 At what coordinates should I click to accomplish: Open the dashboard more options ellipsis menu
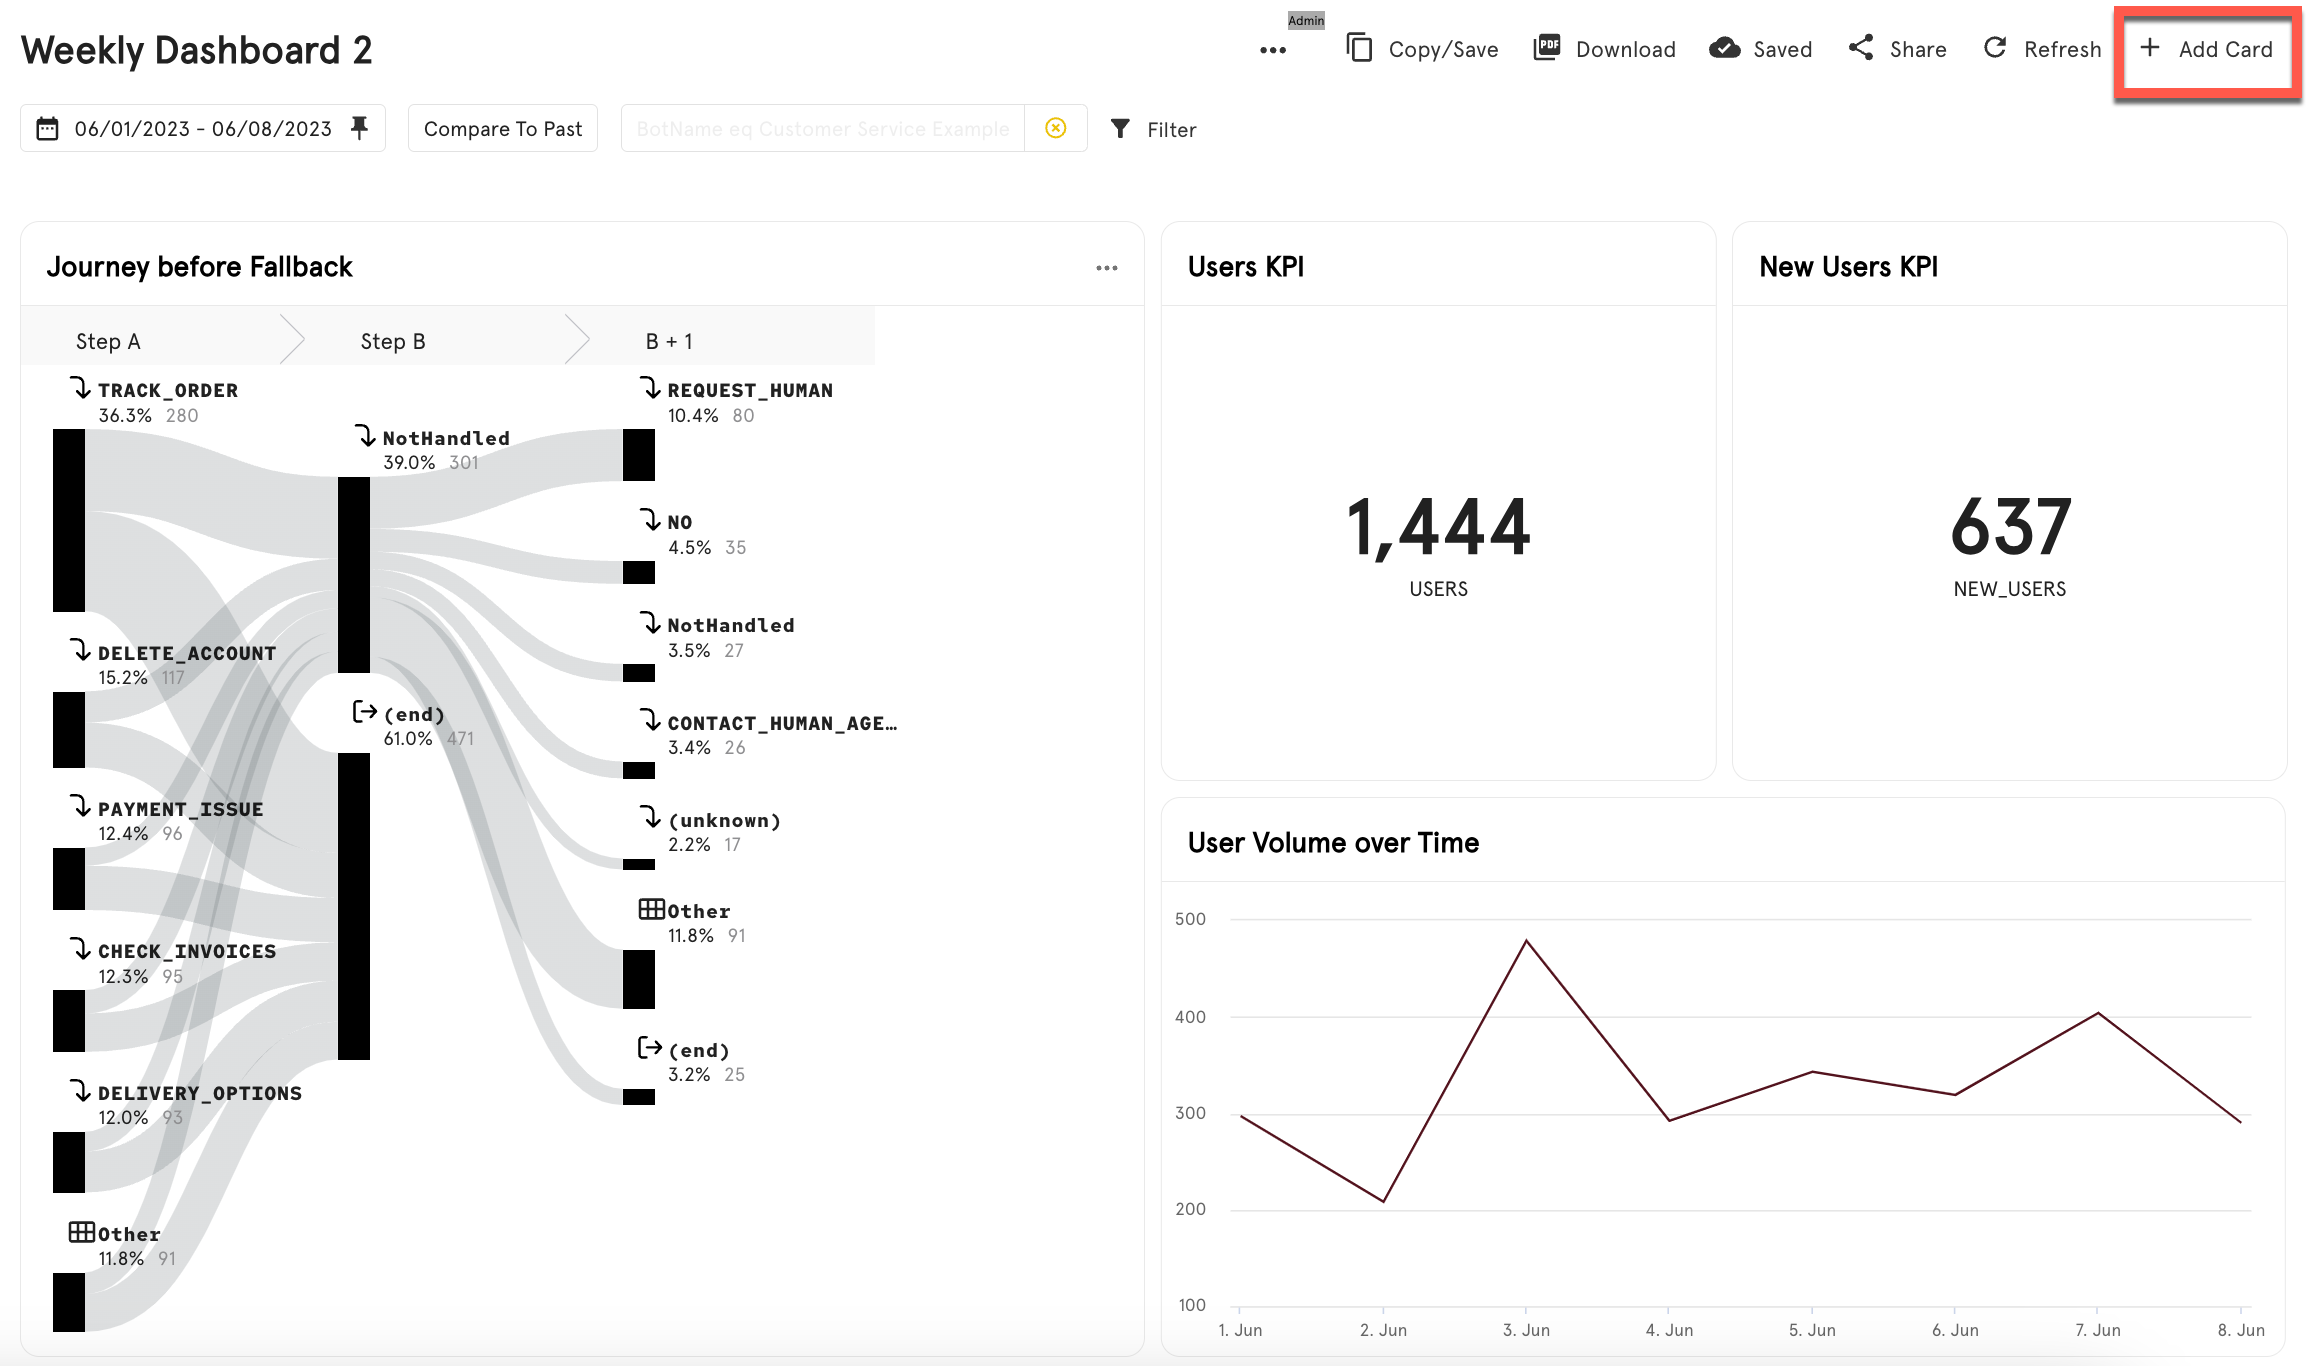coord(1272,50)
